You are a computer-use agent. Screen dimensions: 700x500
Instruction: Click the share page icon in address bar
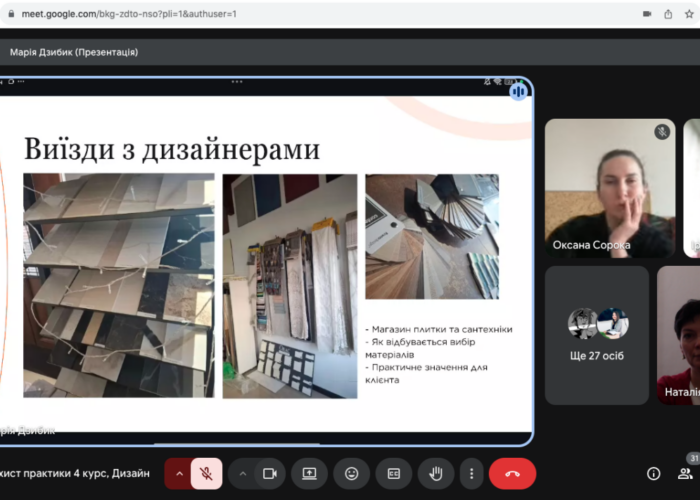667,14
